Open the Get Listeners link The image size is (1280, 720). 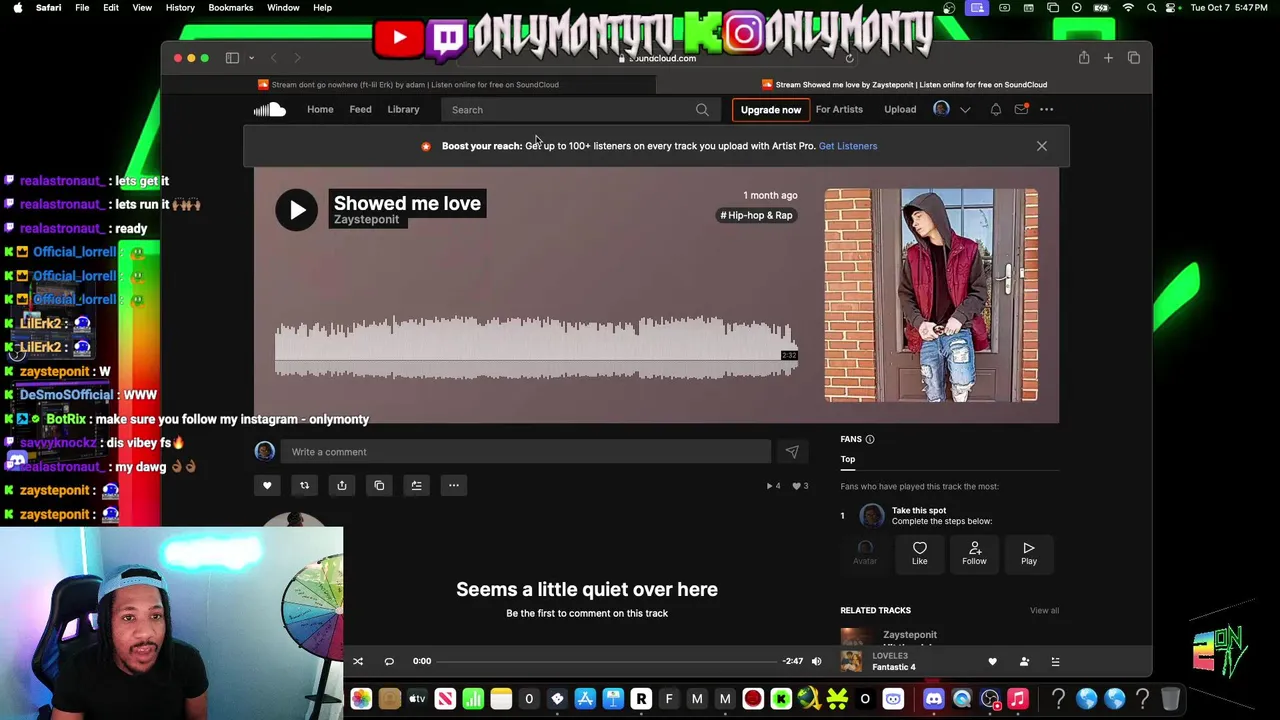[x=848, y=146]
